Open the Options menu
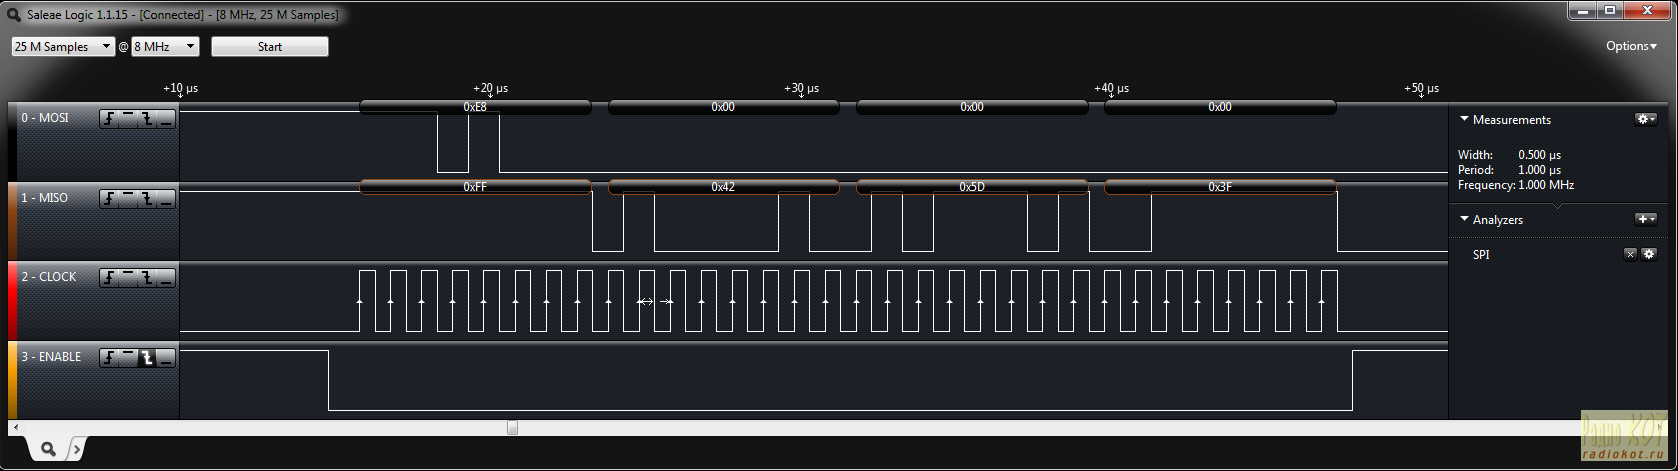This screenshot has width=1678, height=471. 1631,46
